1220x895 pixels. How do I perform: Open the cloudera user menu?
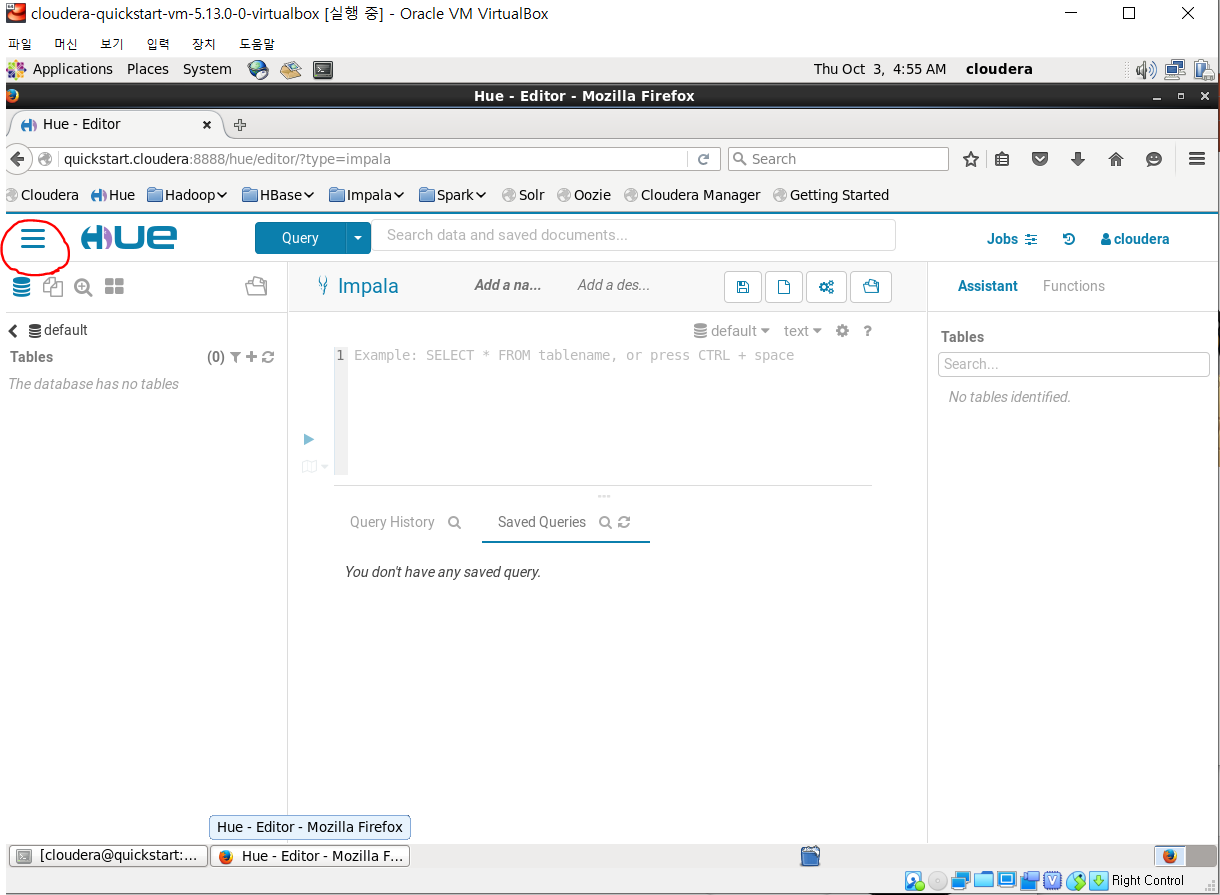(1135, 239)
